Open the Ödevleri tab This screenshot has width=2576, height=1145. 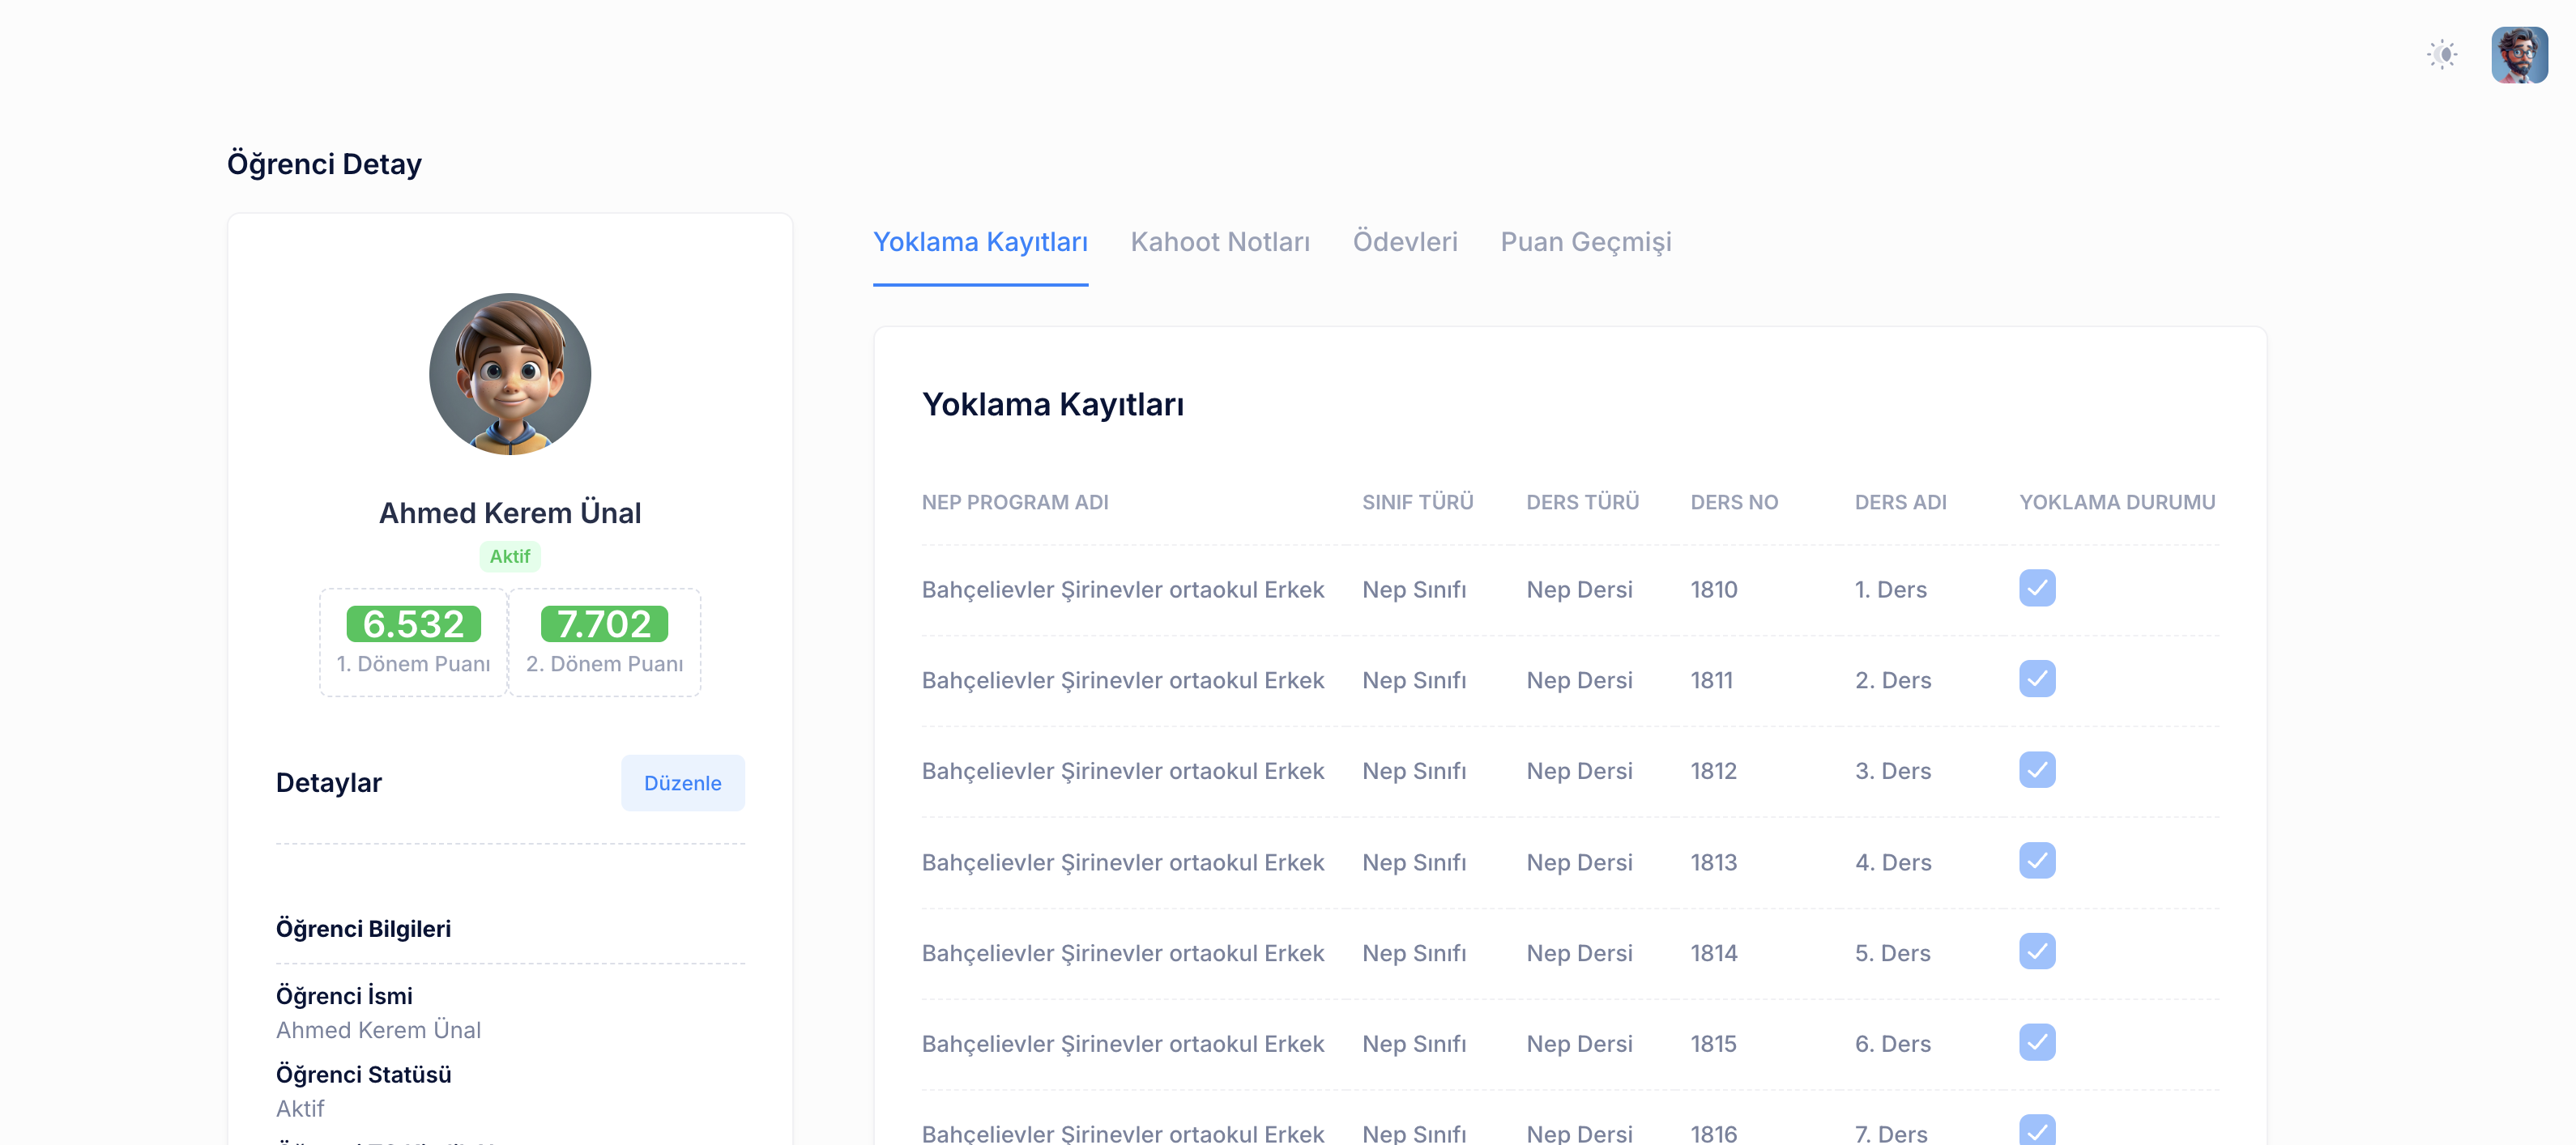pos(1404,242)
